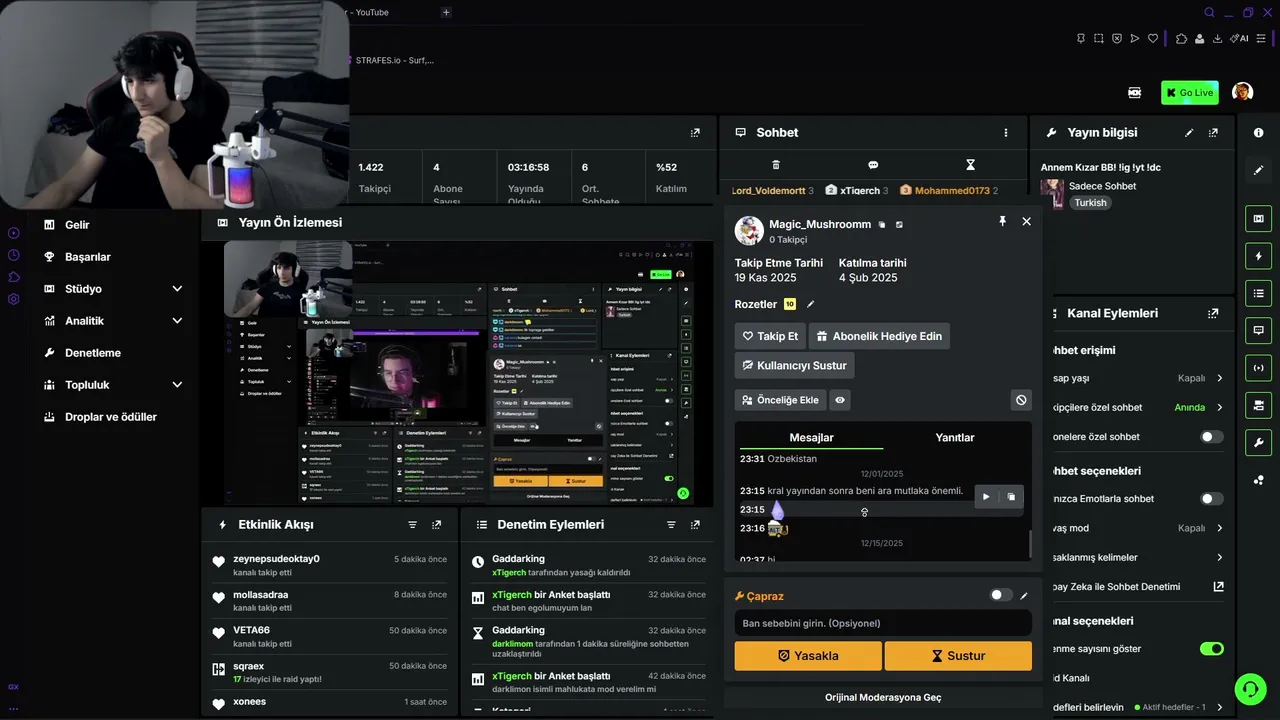Open the banned words (kelimeler) chevron
The width and height of the screenshot is (1280, 720).
[x=1220, y=557]
